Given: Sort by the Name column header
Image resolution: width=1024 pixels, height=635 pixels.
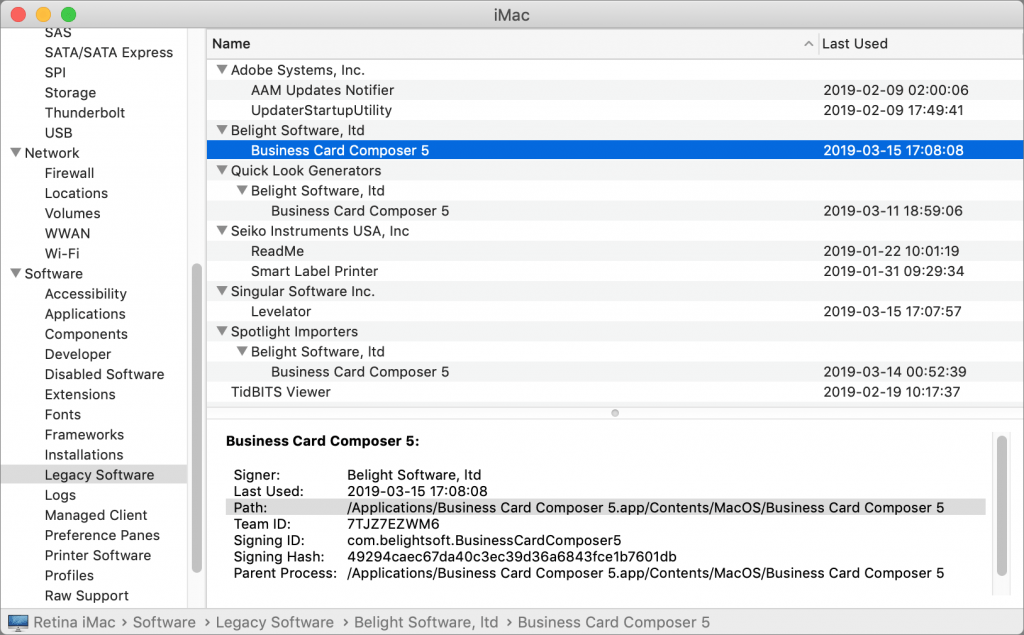Looking at the screenshot, I should click(513, 44).
